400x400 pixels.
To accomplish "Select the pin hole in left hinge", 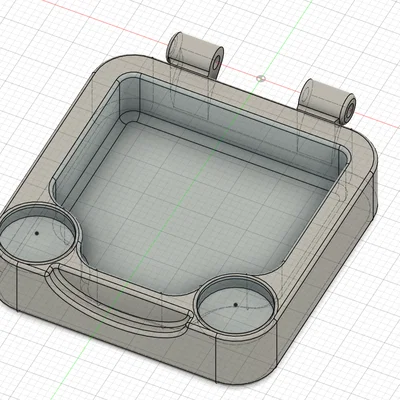I will (x=218, y=62).
